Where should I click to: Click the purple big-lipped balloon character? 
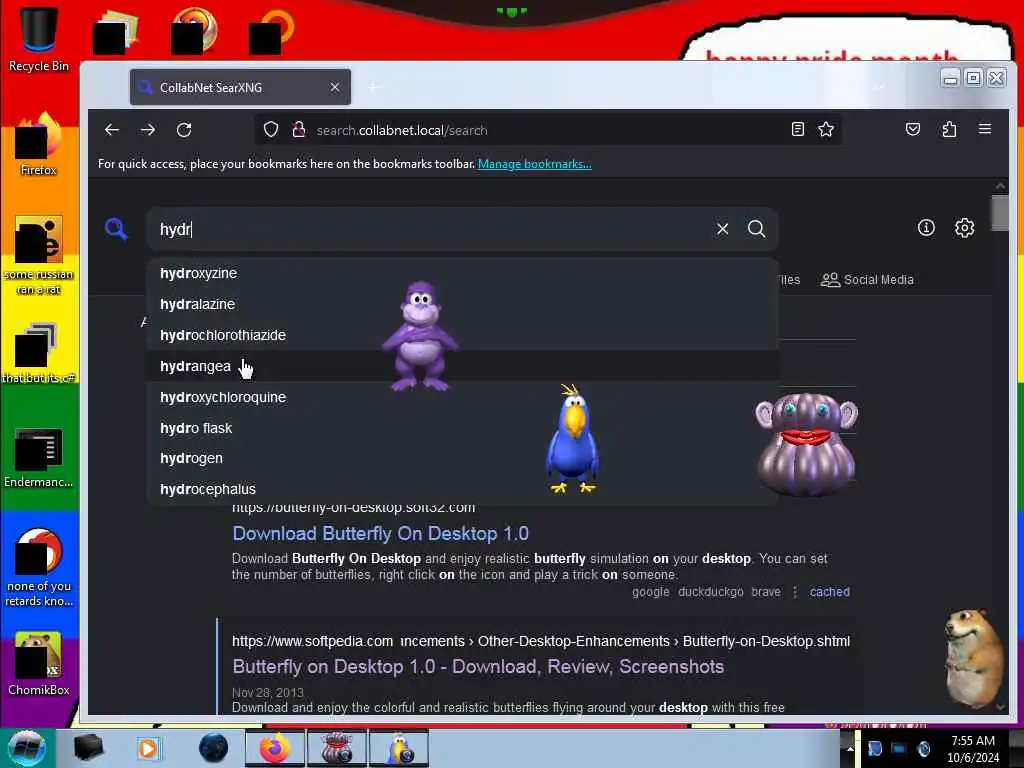tap(807, 445)
